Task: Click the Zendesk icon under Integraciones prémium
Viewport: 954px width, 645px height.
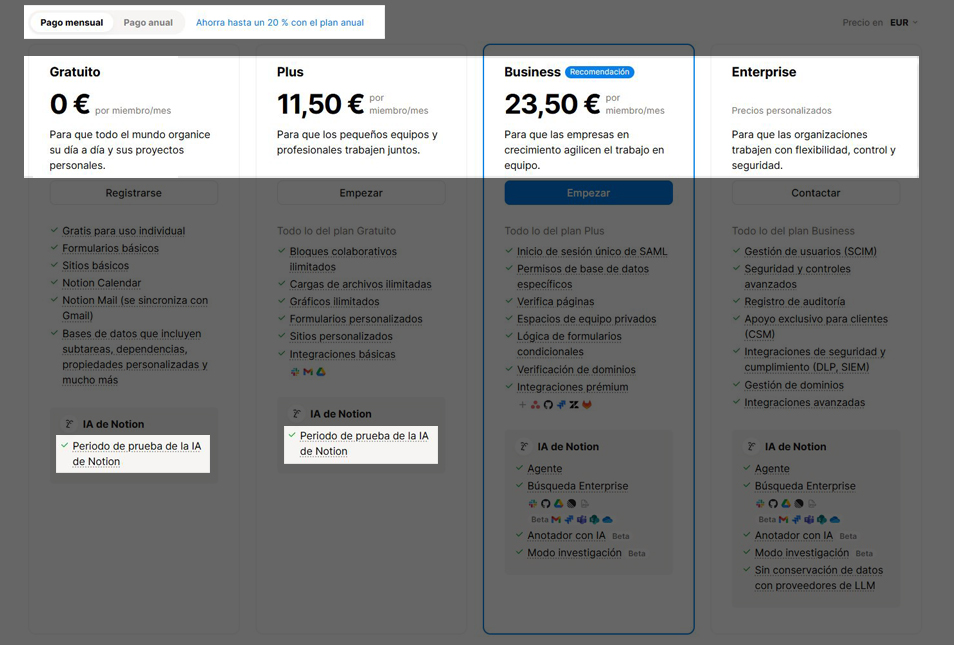Action: pyautogui.click(x=574, y=405)
